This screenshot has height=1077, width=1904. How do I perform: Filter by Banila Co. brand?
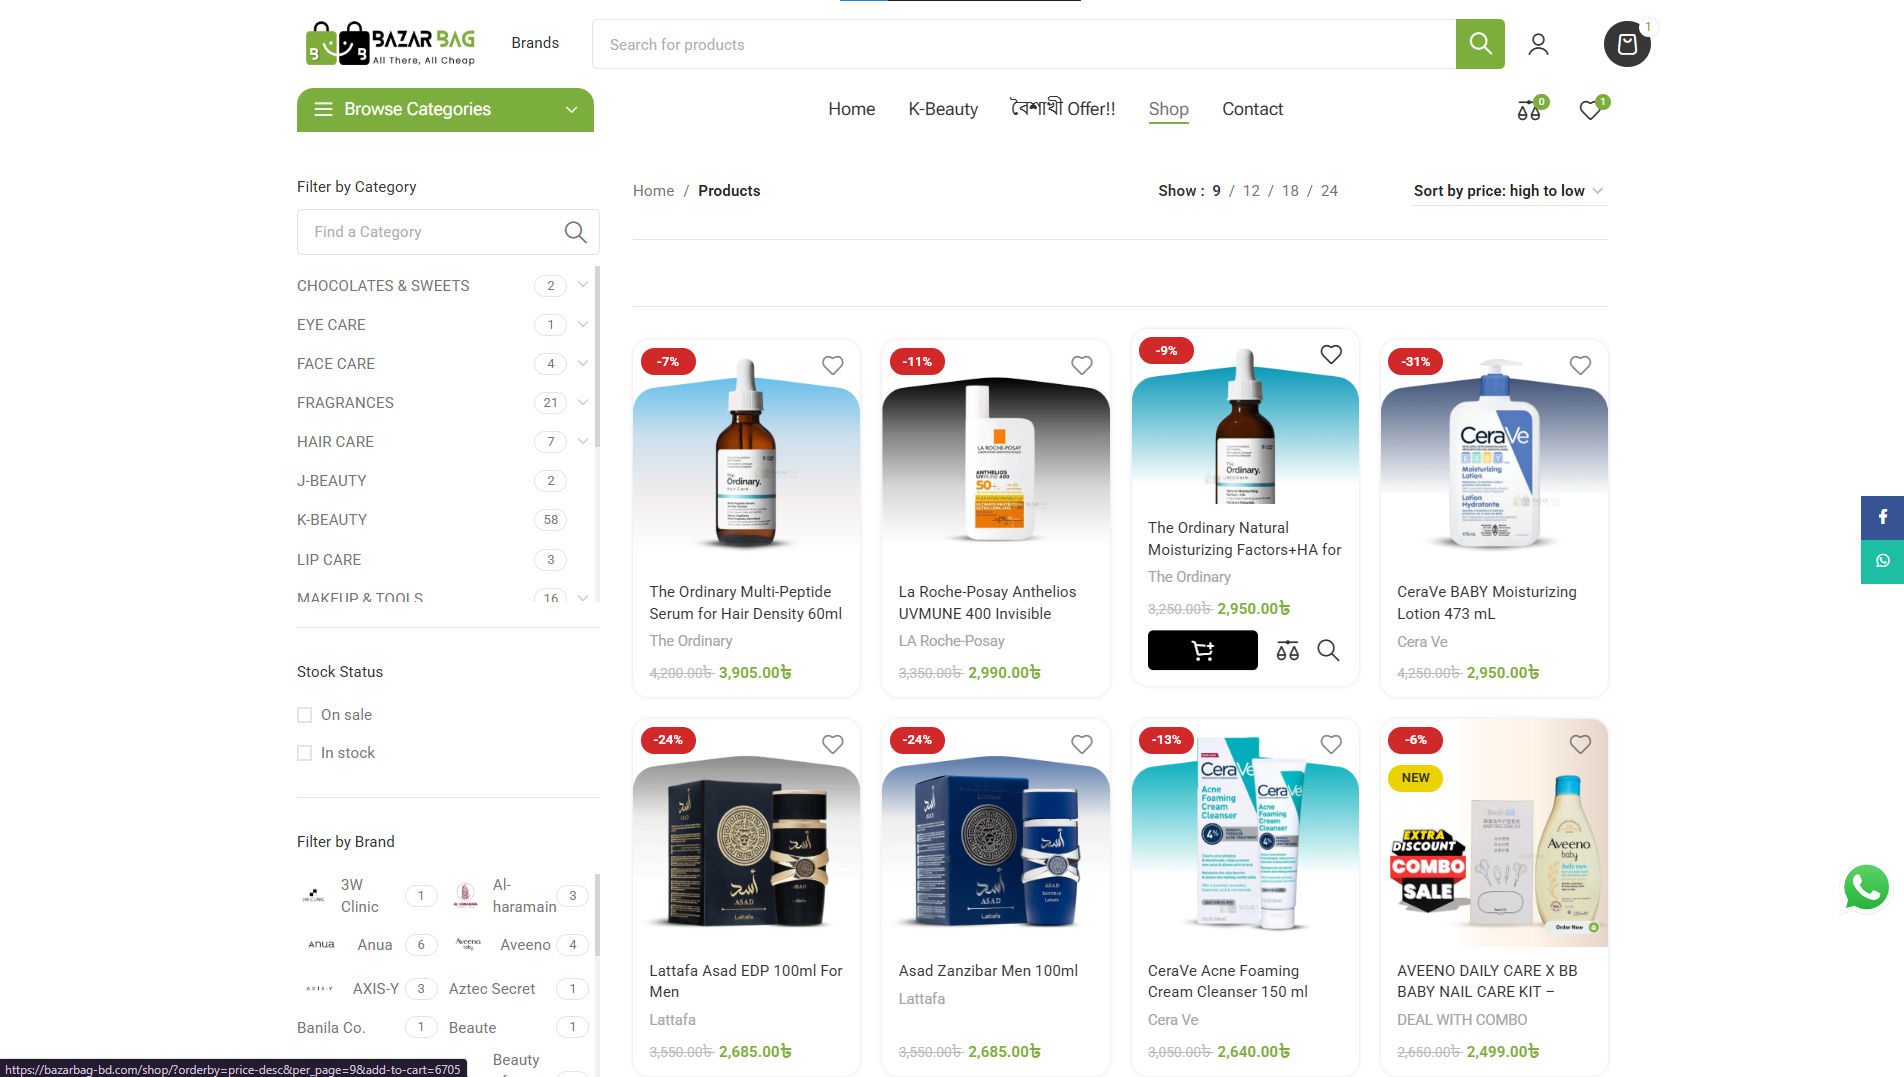tap(331, 1028)
